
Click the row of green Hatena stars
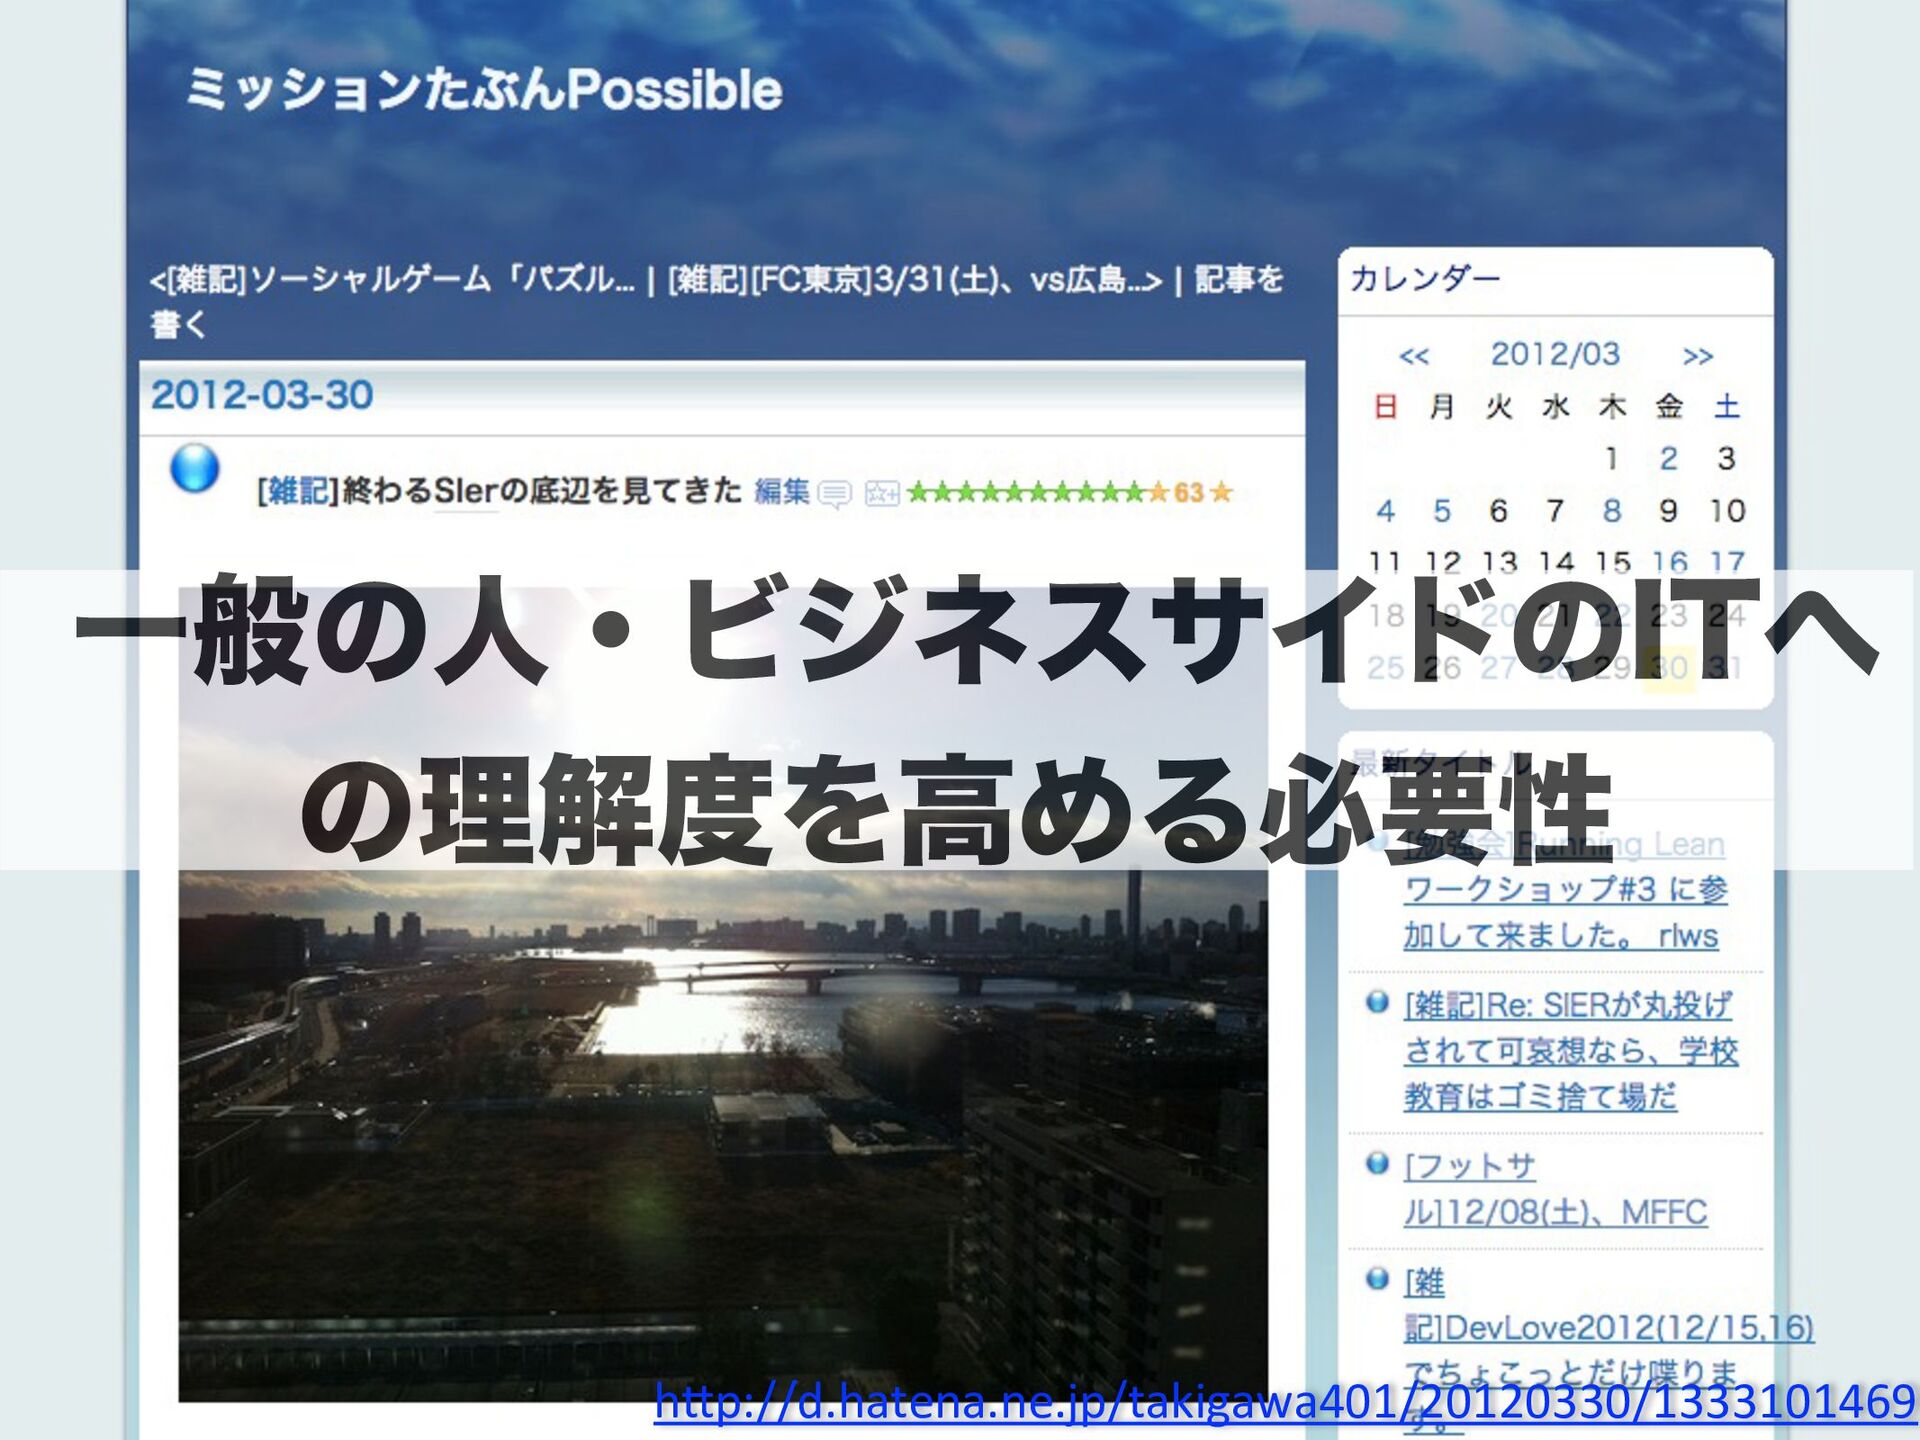1026,492
